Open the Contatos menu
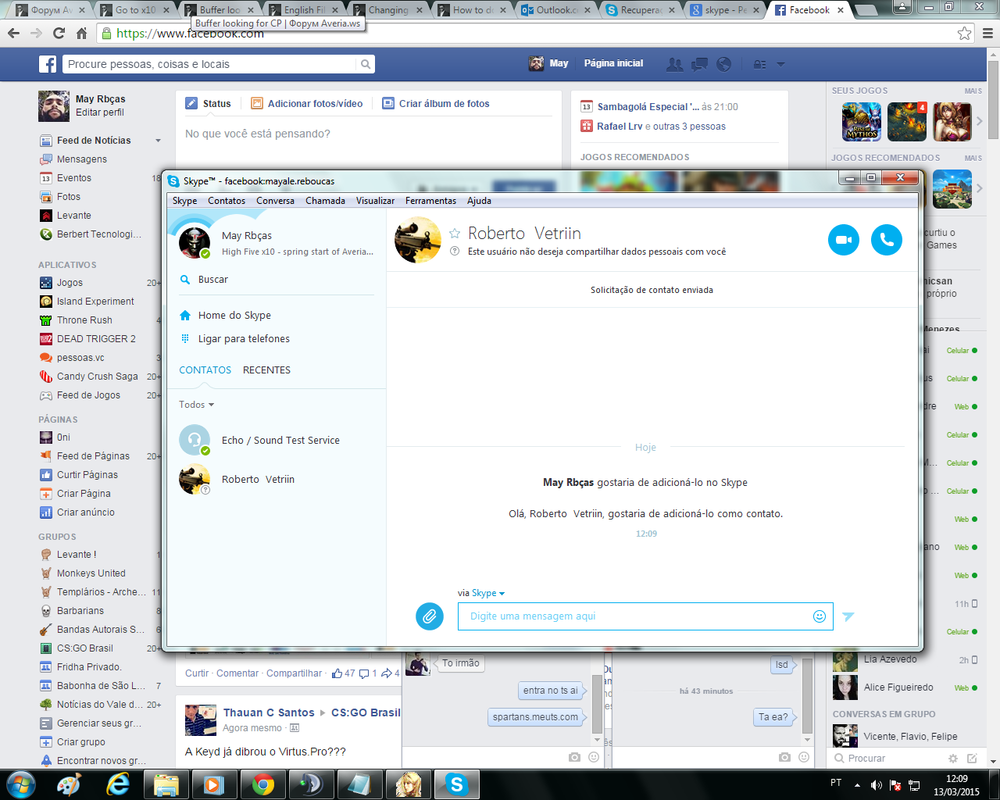Viewport: 1000px width, 800px height. tap(226, 201)
